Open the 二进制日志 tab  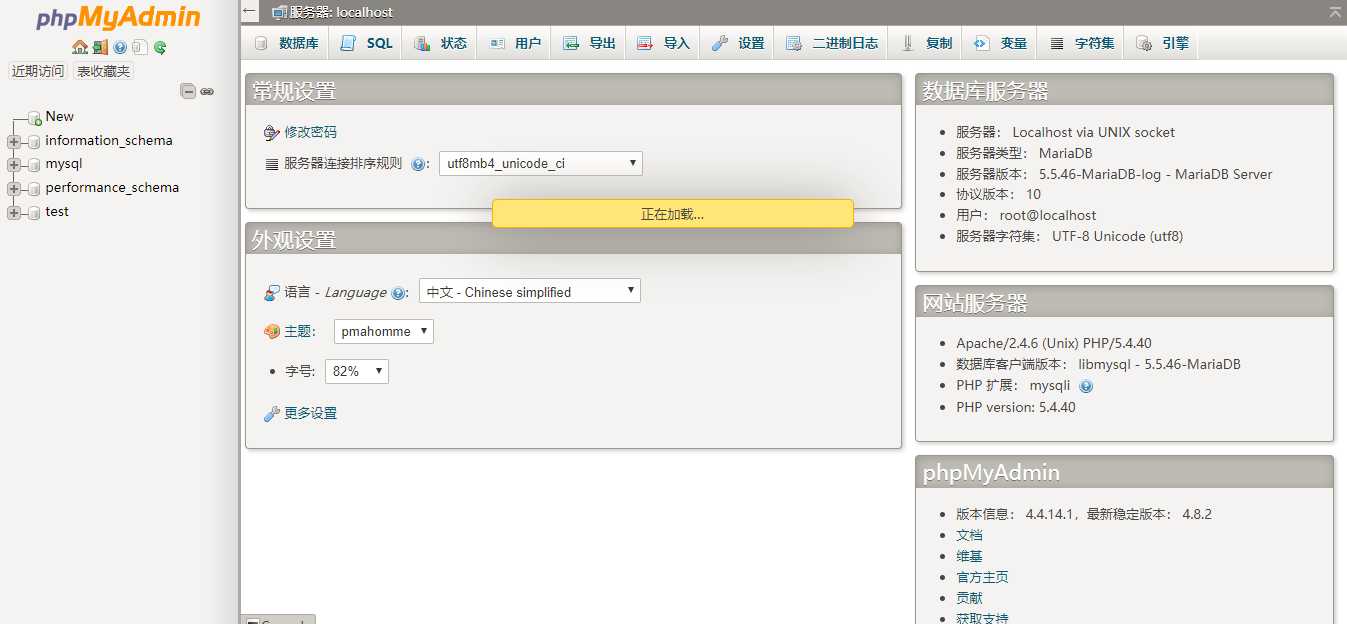(x=832, y=43)
